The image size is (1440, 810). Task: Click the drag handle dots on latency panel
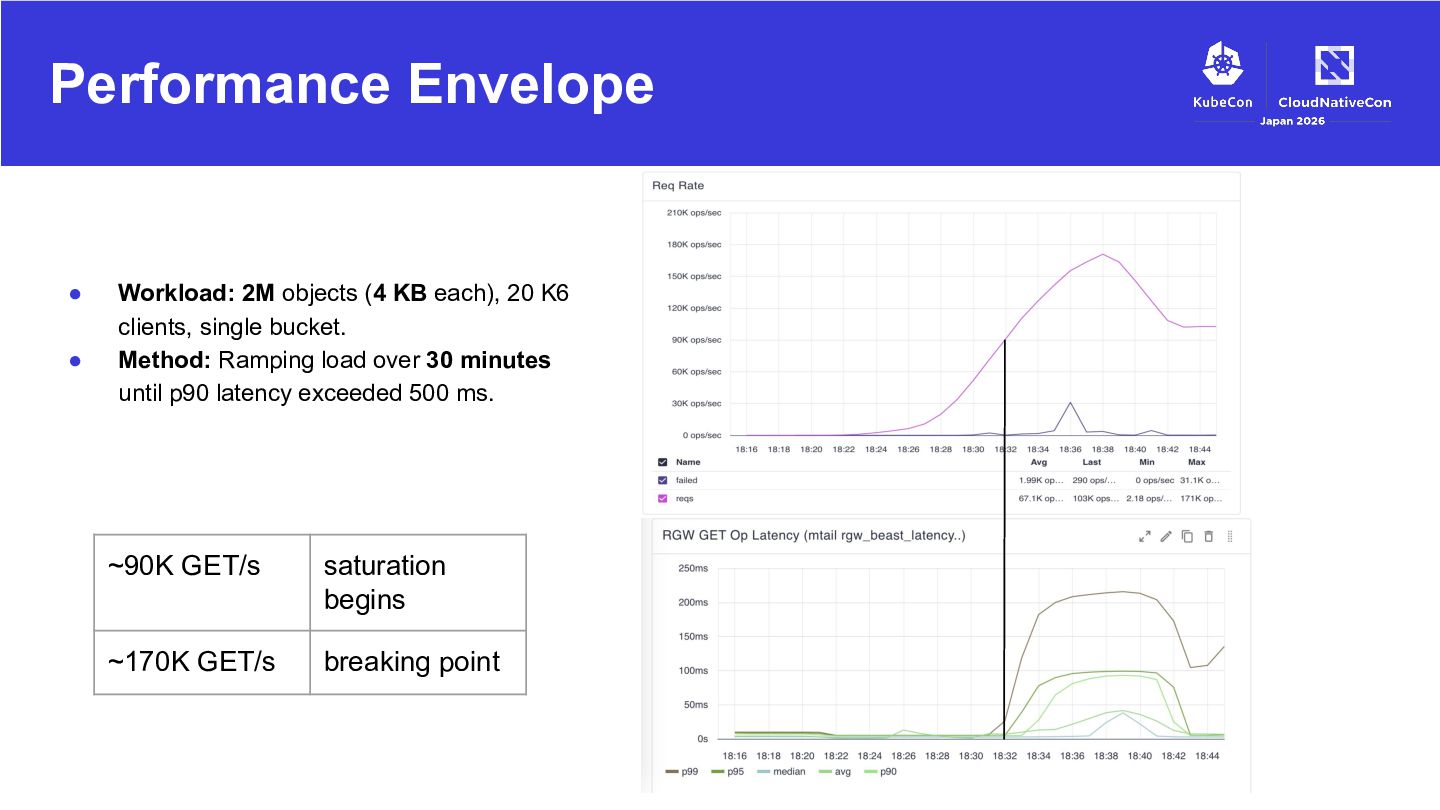1230,537
